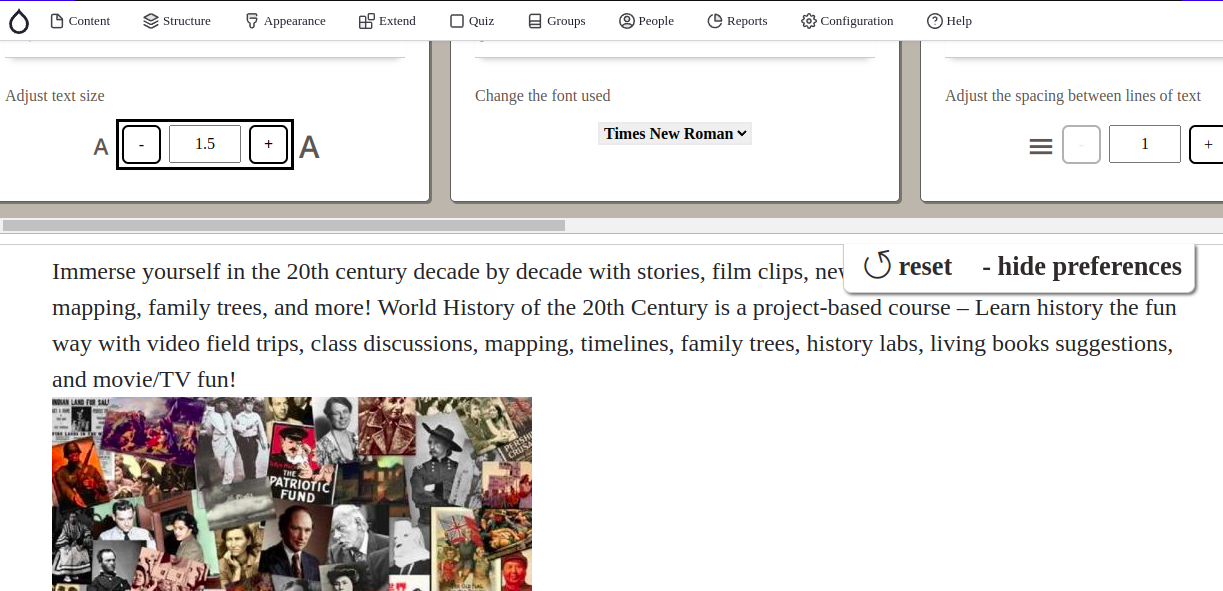Viewport: 1223px width, 591px height.
Task: Click the 'Adjust text size' label
Action: [x=55, y=96]
